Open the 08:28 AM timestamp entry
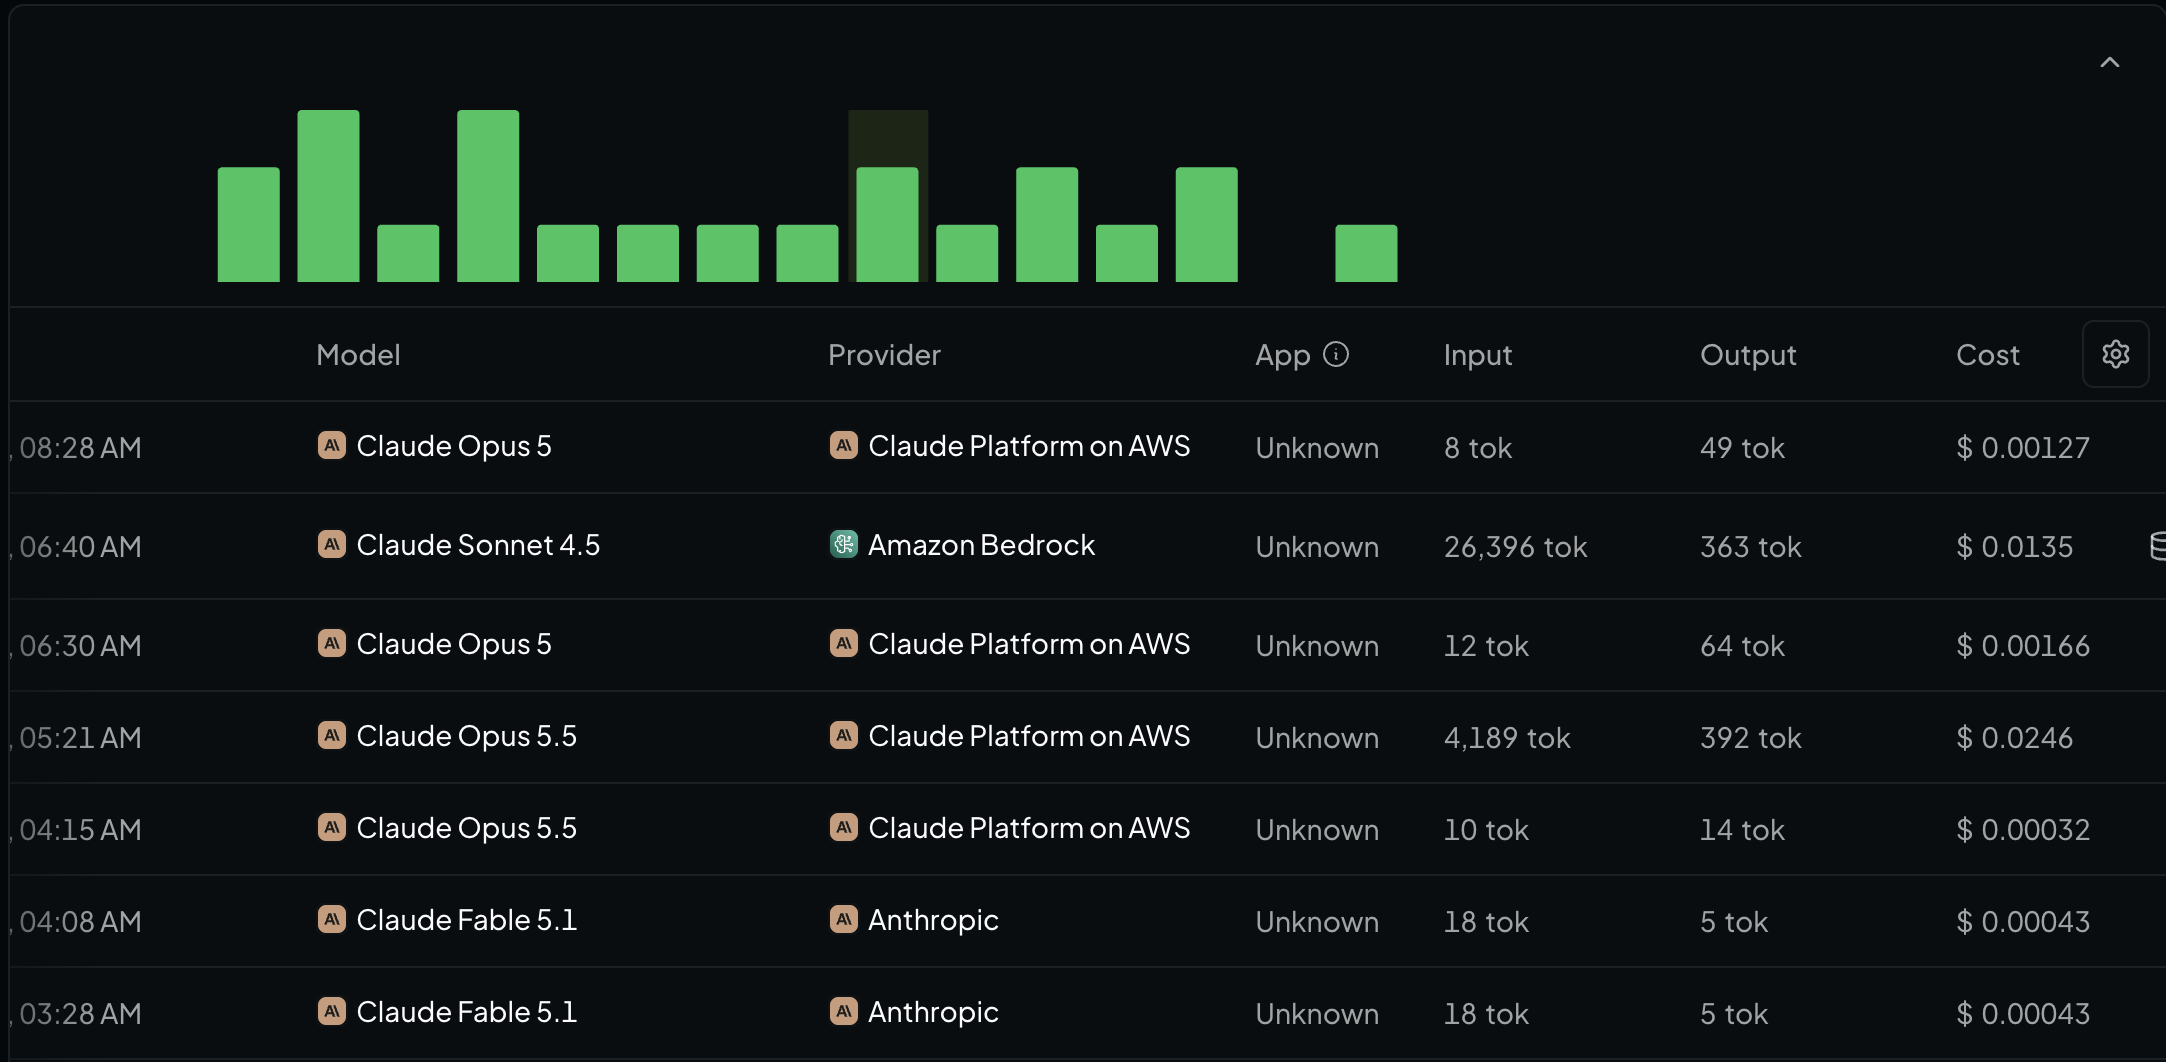The width and height of the screenshot is (2166, 1062). (x=80, y=447)
